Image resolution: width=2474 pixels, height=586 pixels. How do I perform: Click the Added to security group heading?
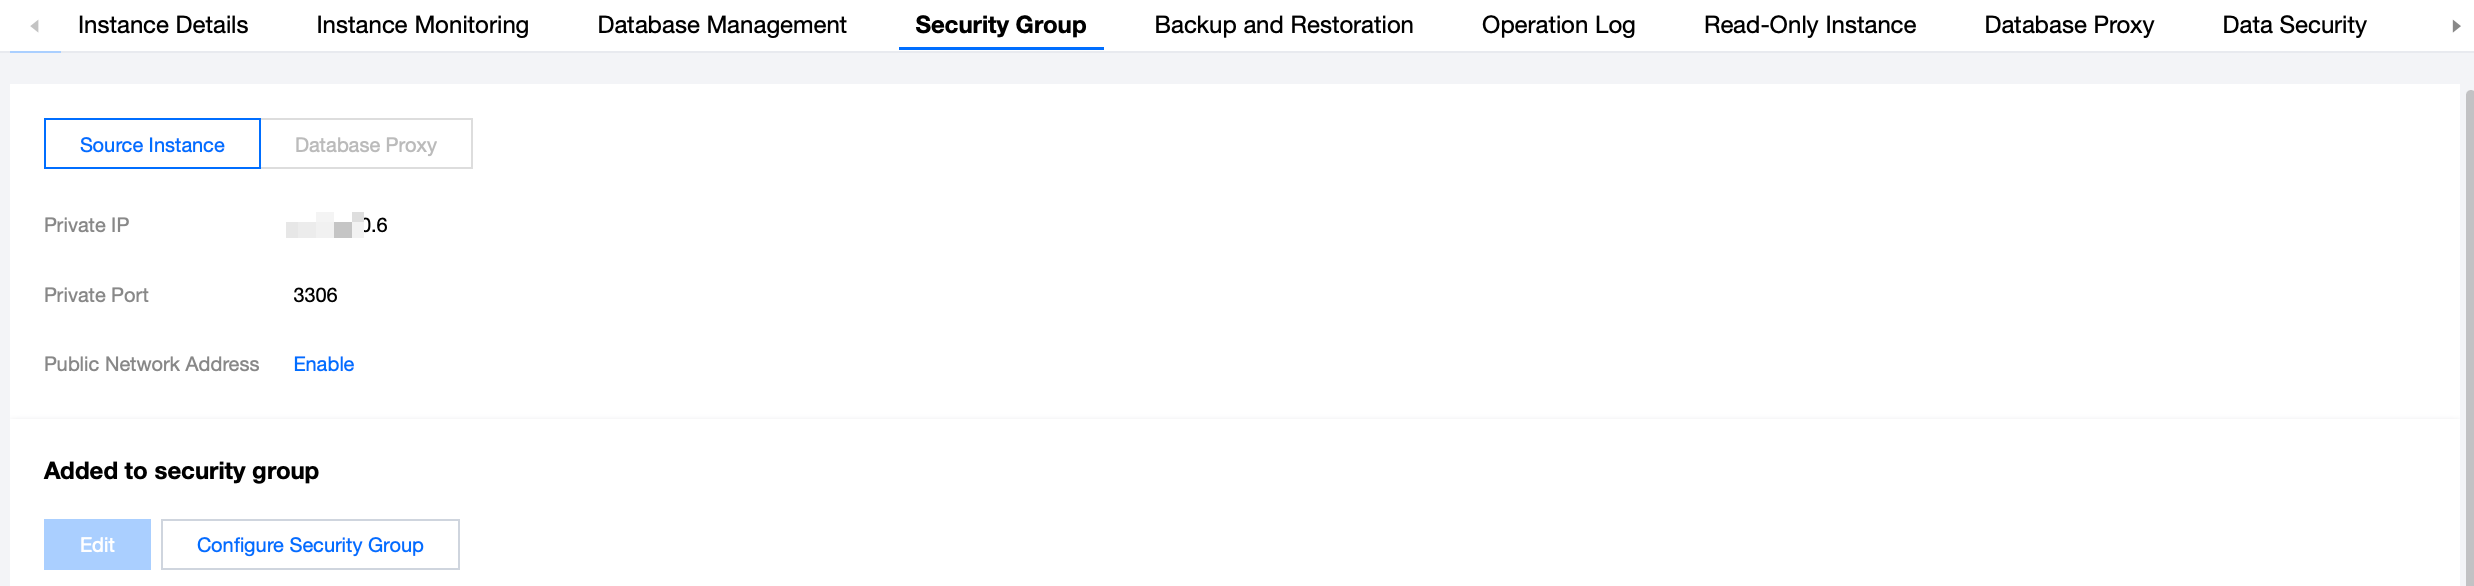[181, 471]
